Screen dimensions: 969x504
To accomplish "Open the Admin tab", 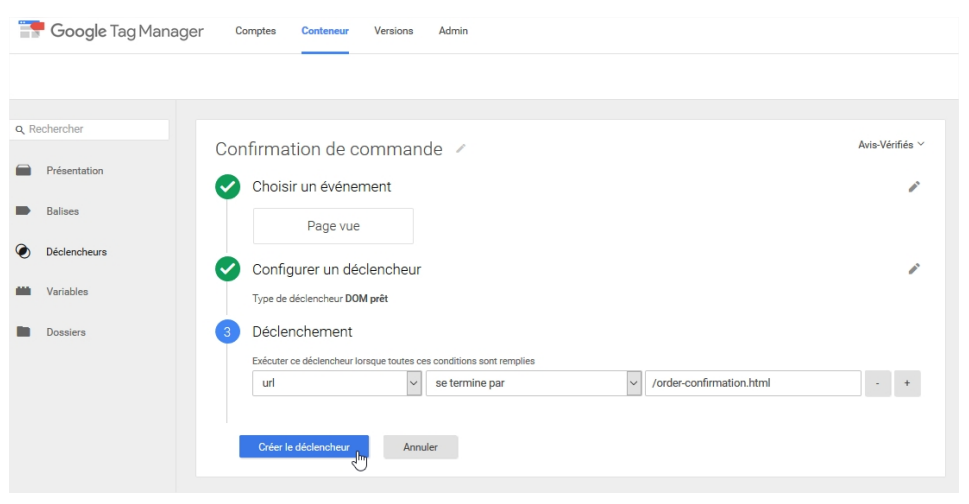I will (453, 31).
